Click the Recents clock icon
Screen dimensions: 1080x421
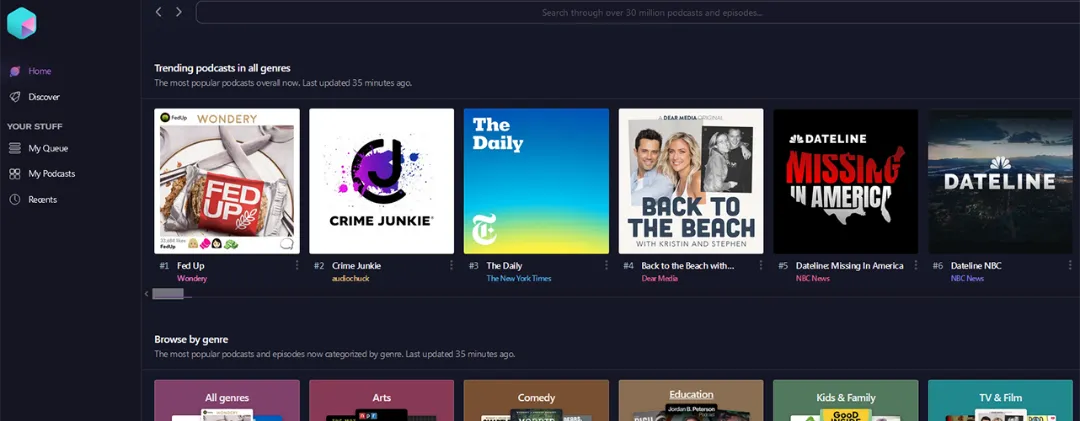coord(14,199)
